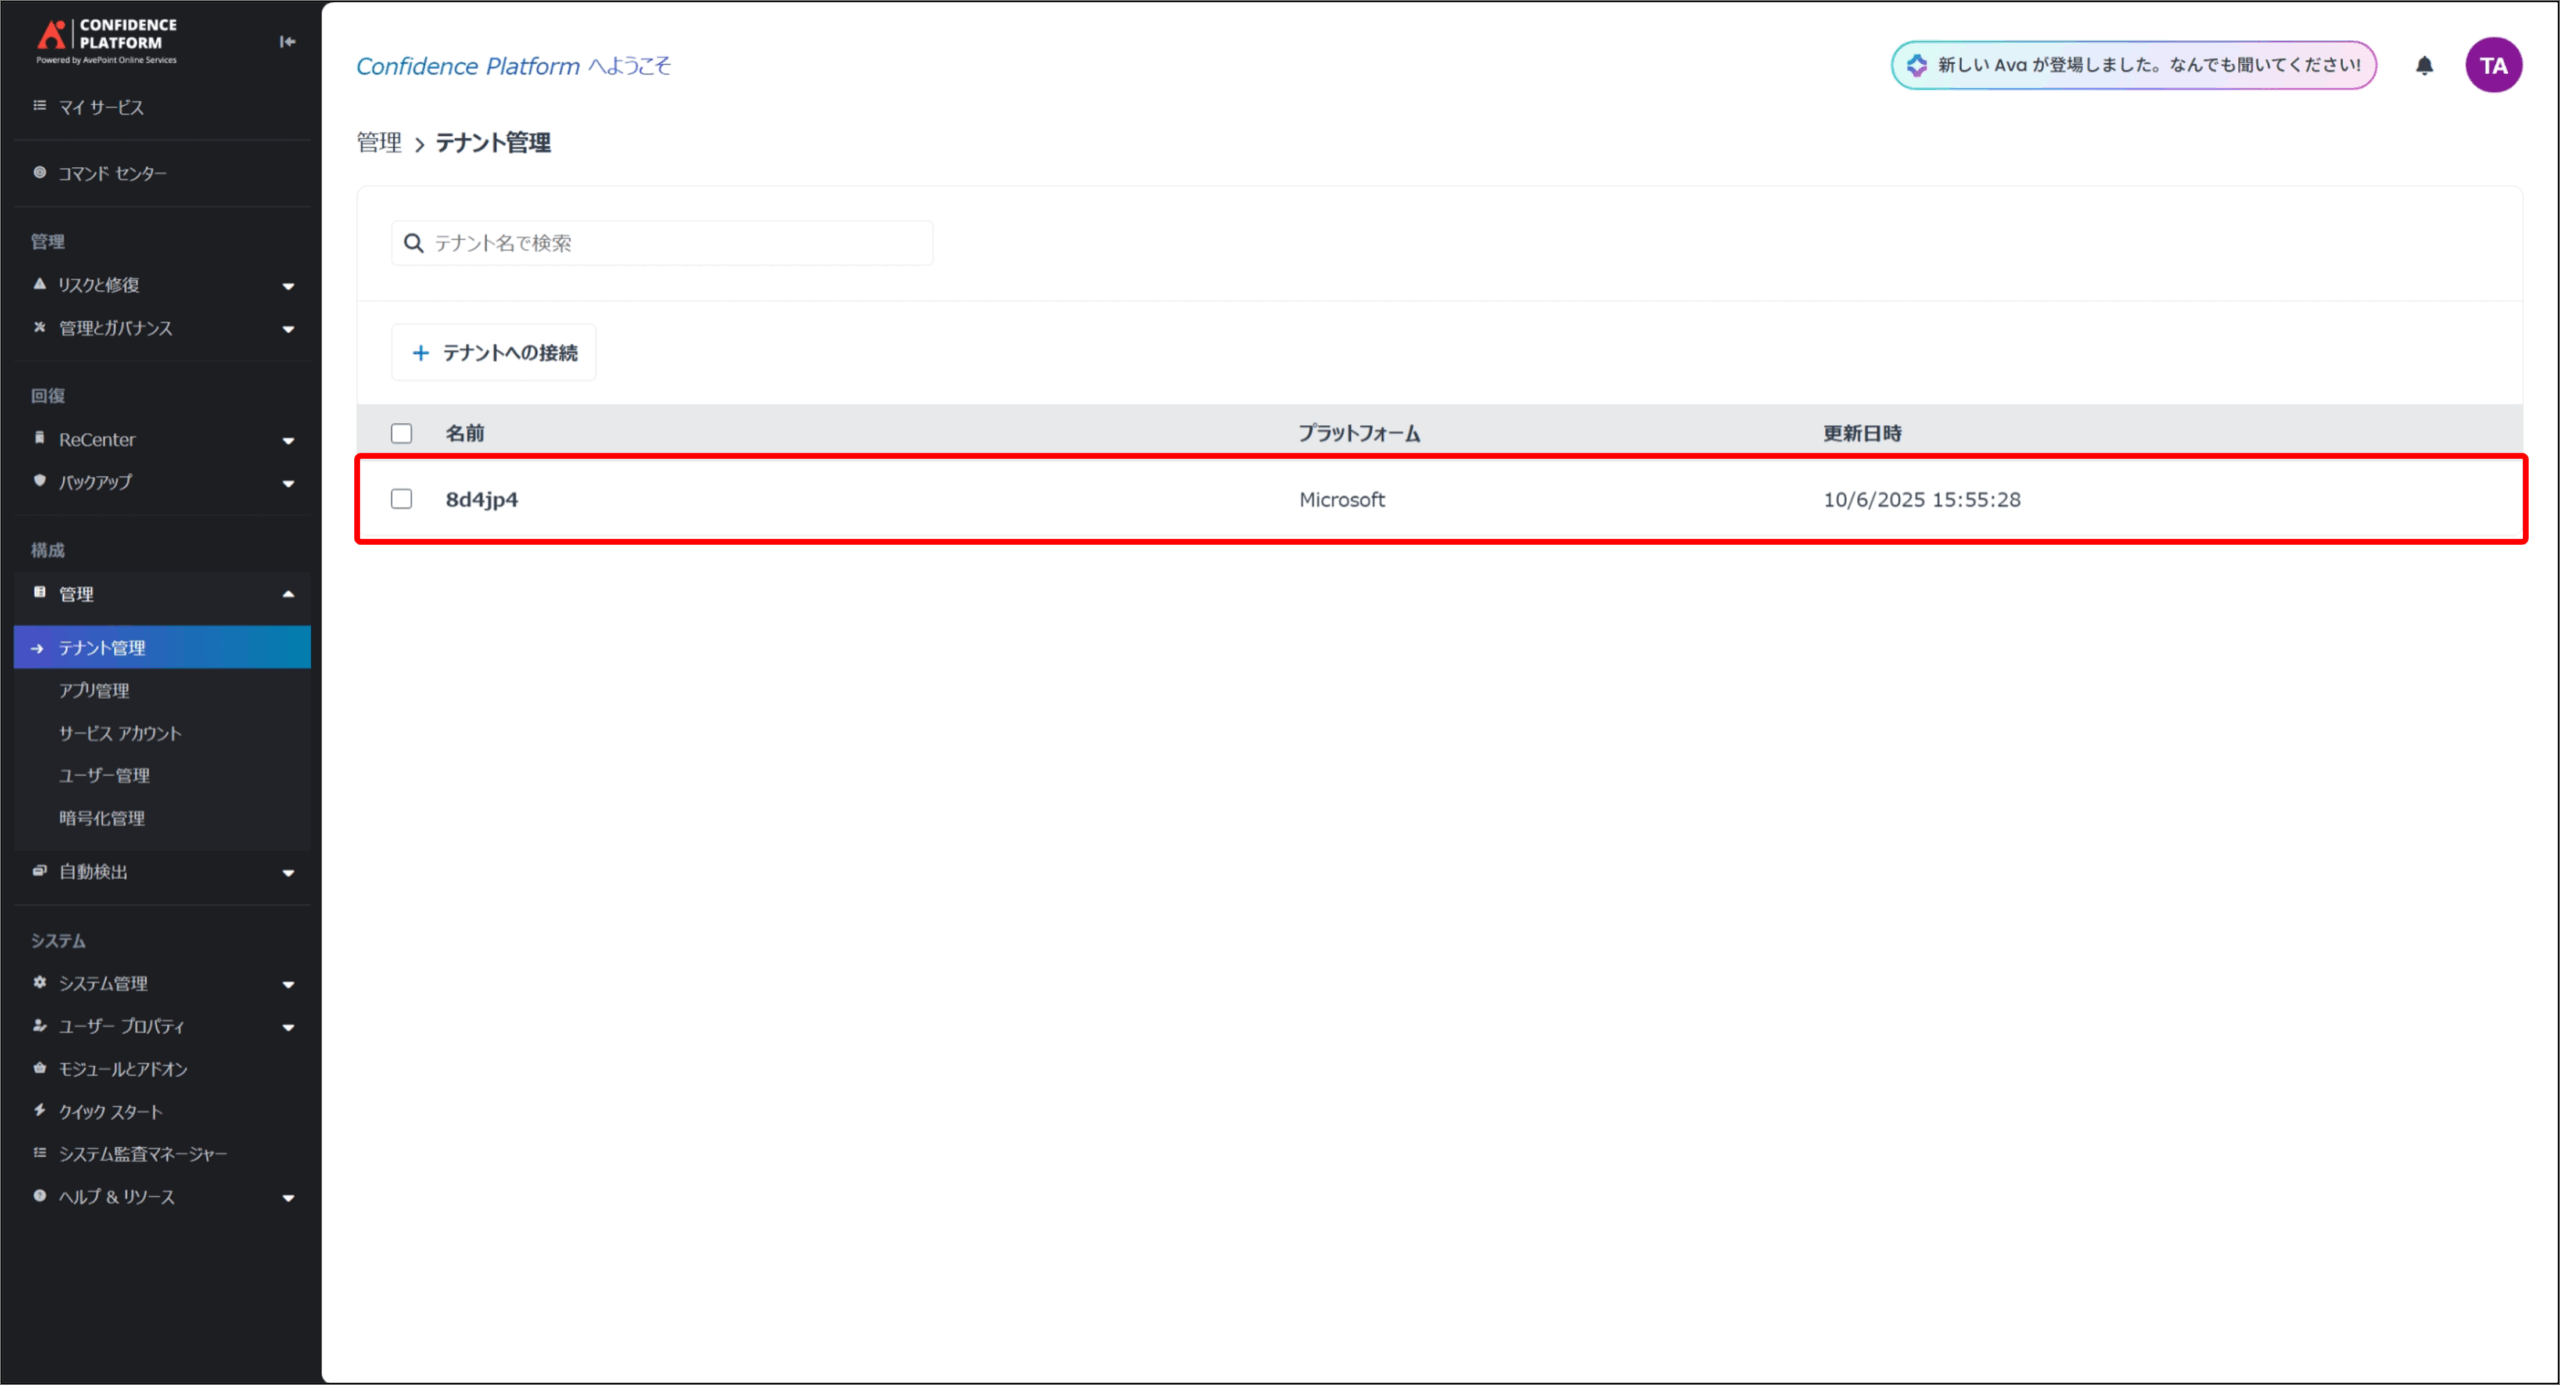Screen dimensions: 2560x1385
Task: Click the plus icon for テナントへの接続
Action: [x=421, y=353]
